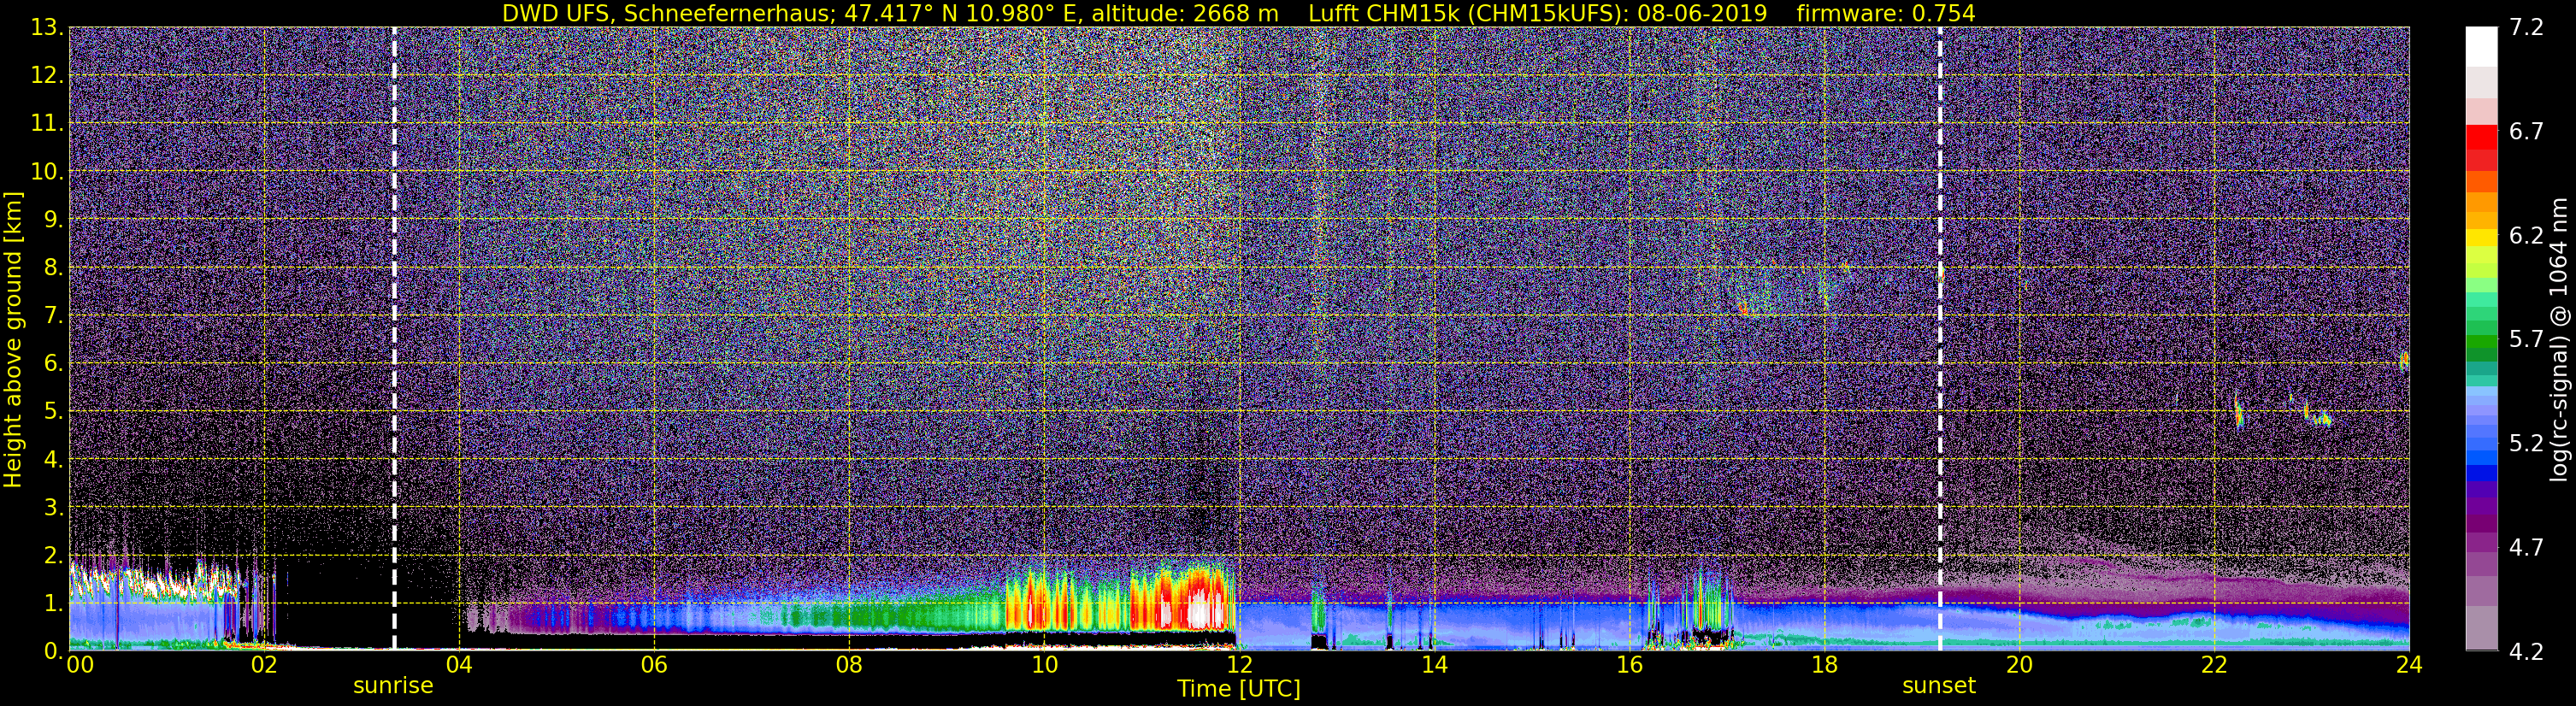
Task: Click the 'altitude: 2668 m' text in the title
Action: coord(1184,13)
